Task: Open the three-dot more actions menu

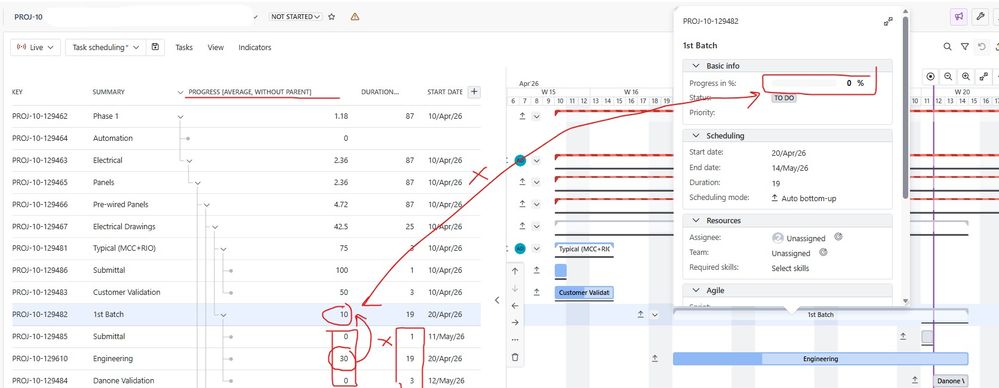Action: point(515,340)
